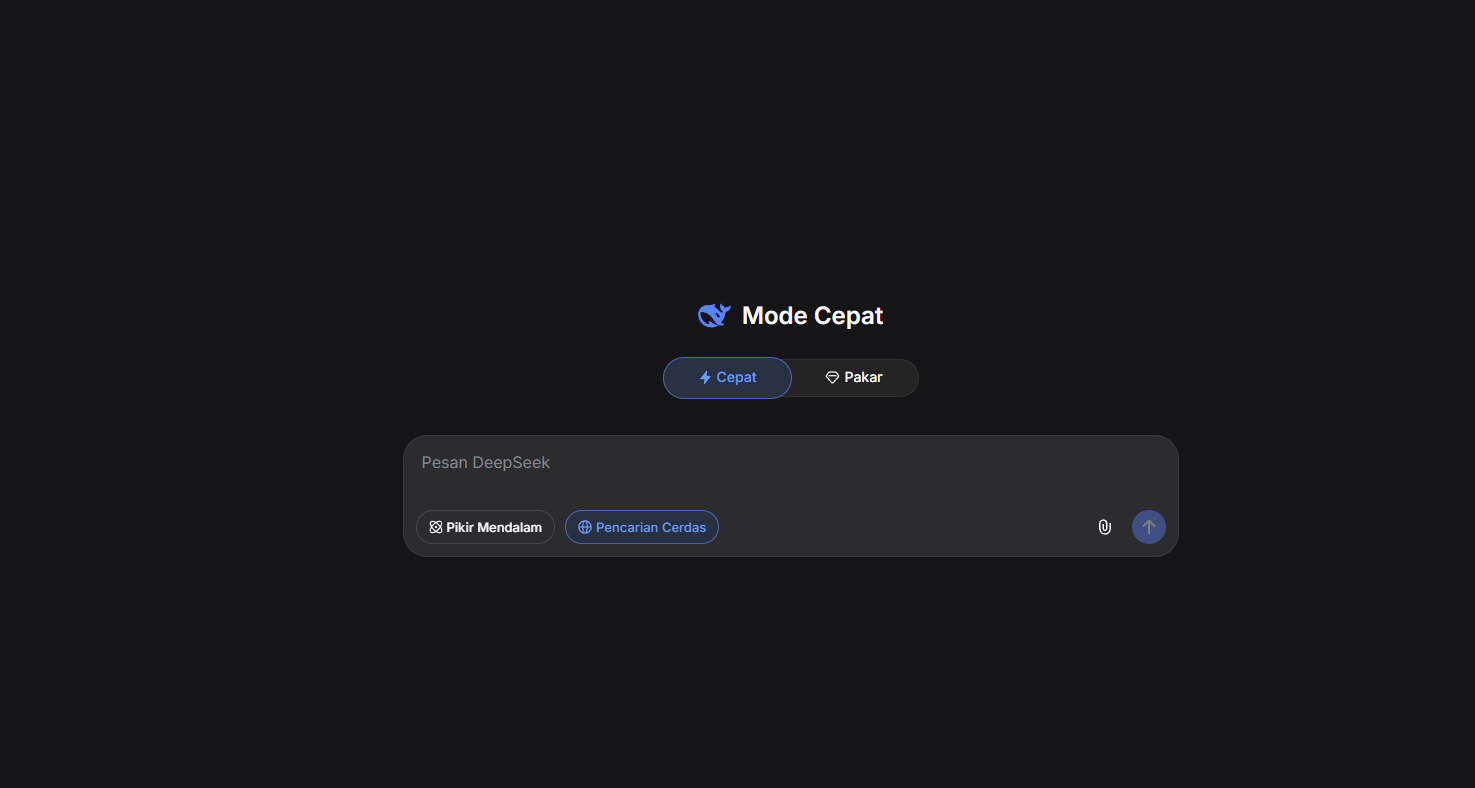
Task: Click the up-arrow icon in the message box
Action: [1148, 527]
